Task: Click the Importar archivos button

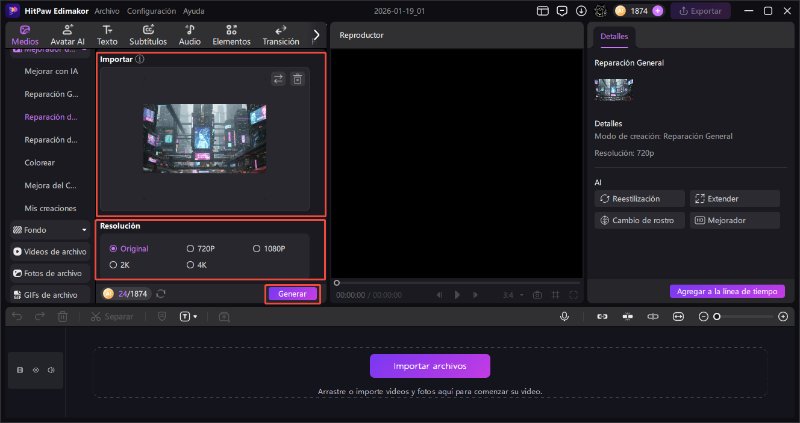Action: 430,366
